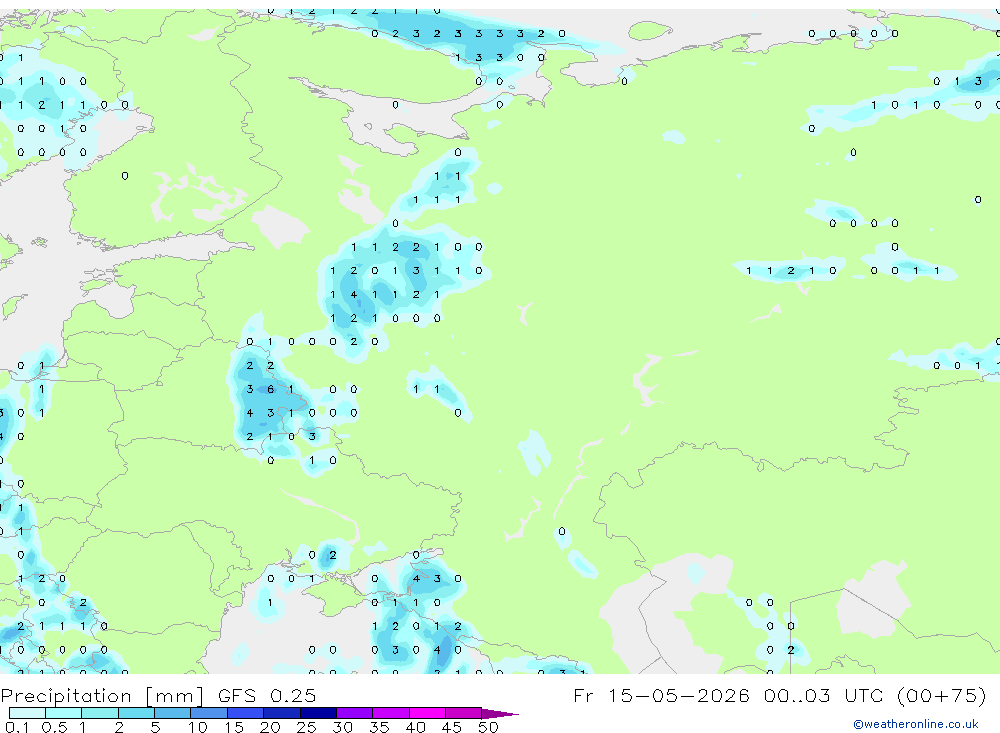Click the "0.1" legend scale label
This screenshot has height=733, width=1000.
point(18,727)
